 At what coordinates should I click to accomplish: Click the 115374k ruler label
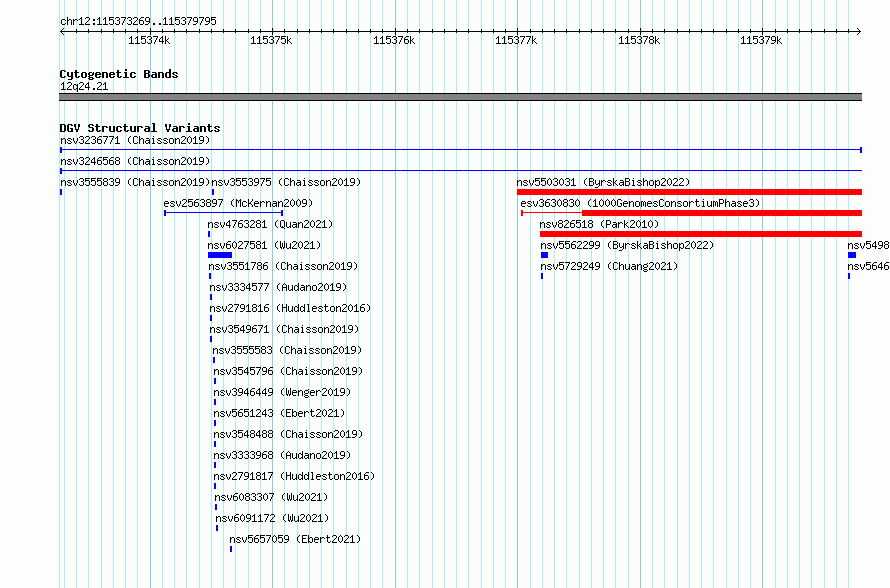click(x=149, y=40)
